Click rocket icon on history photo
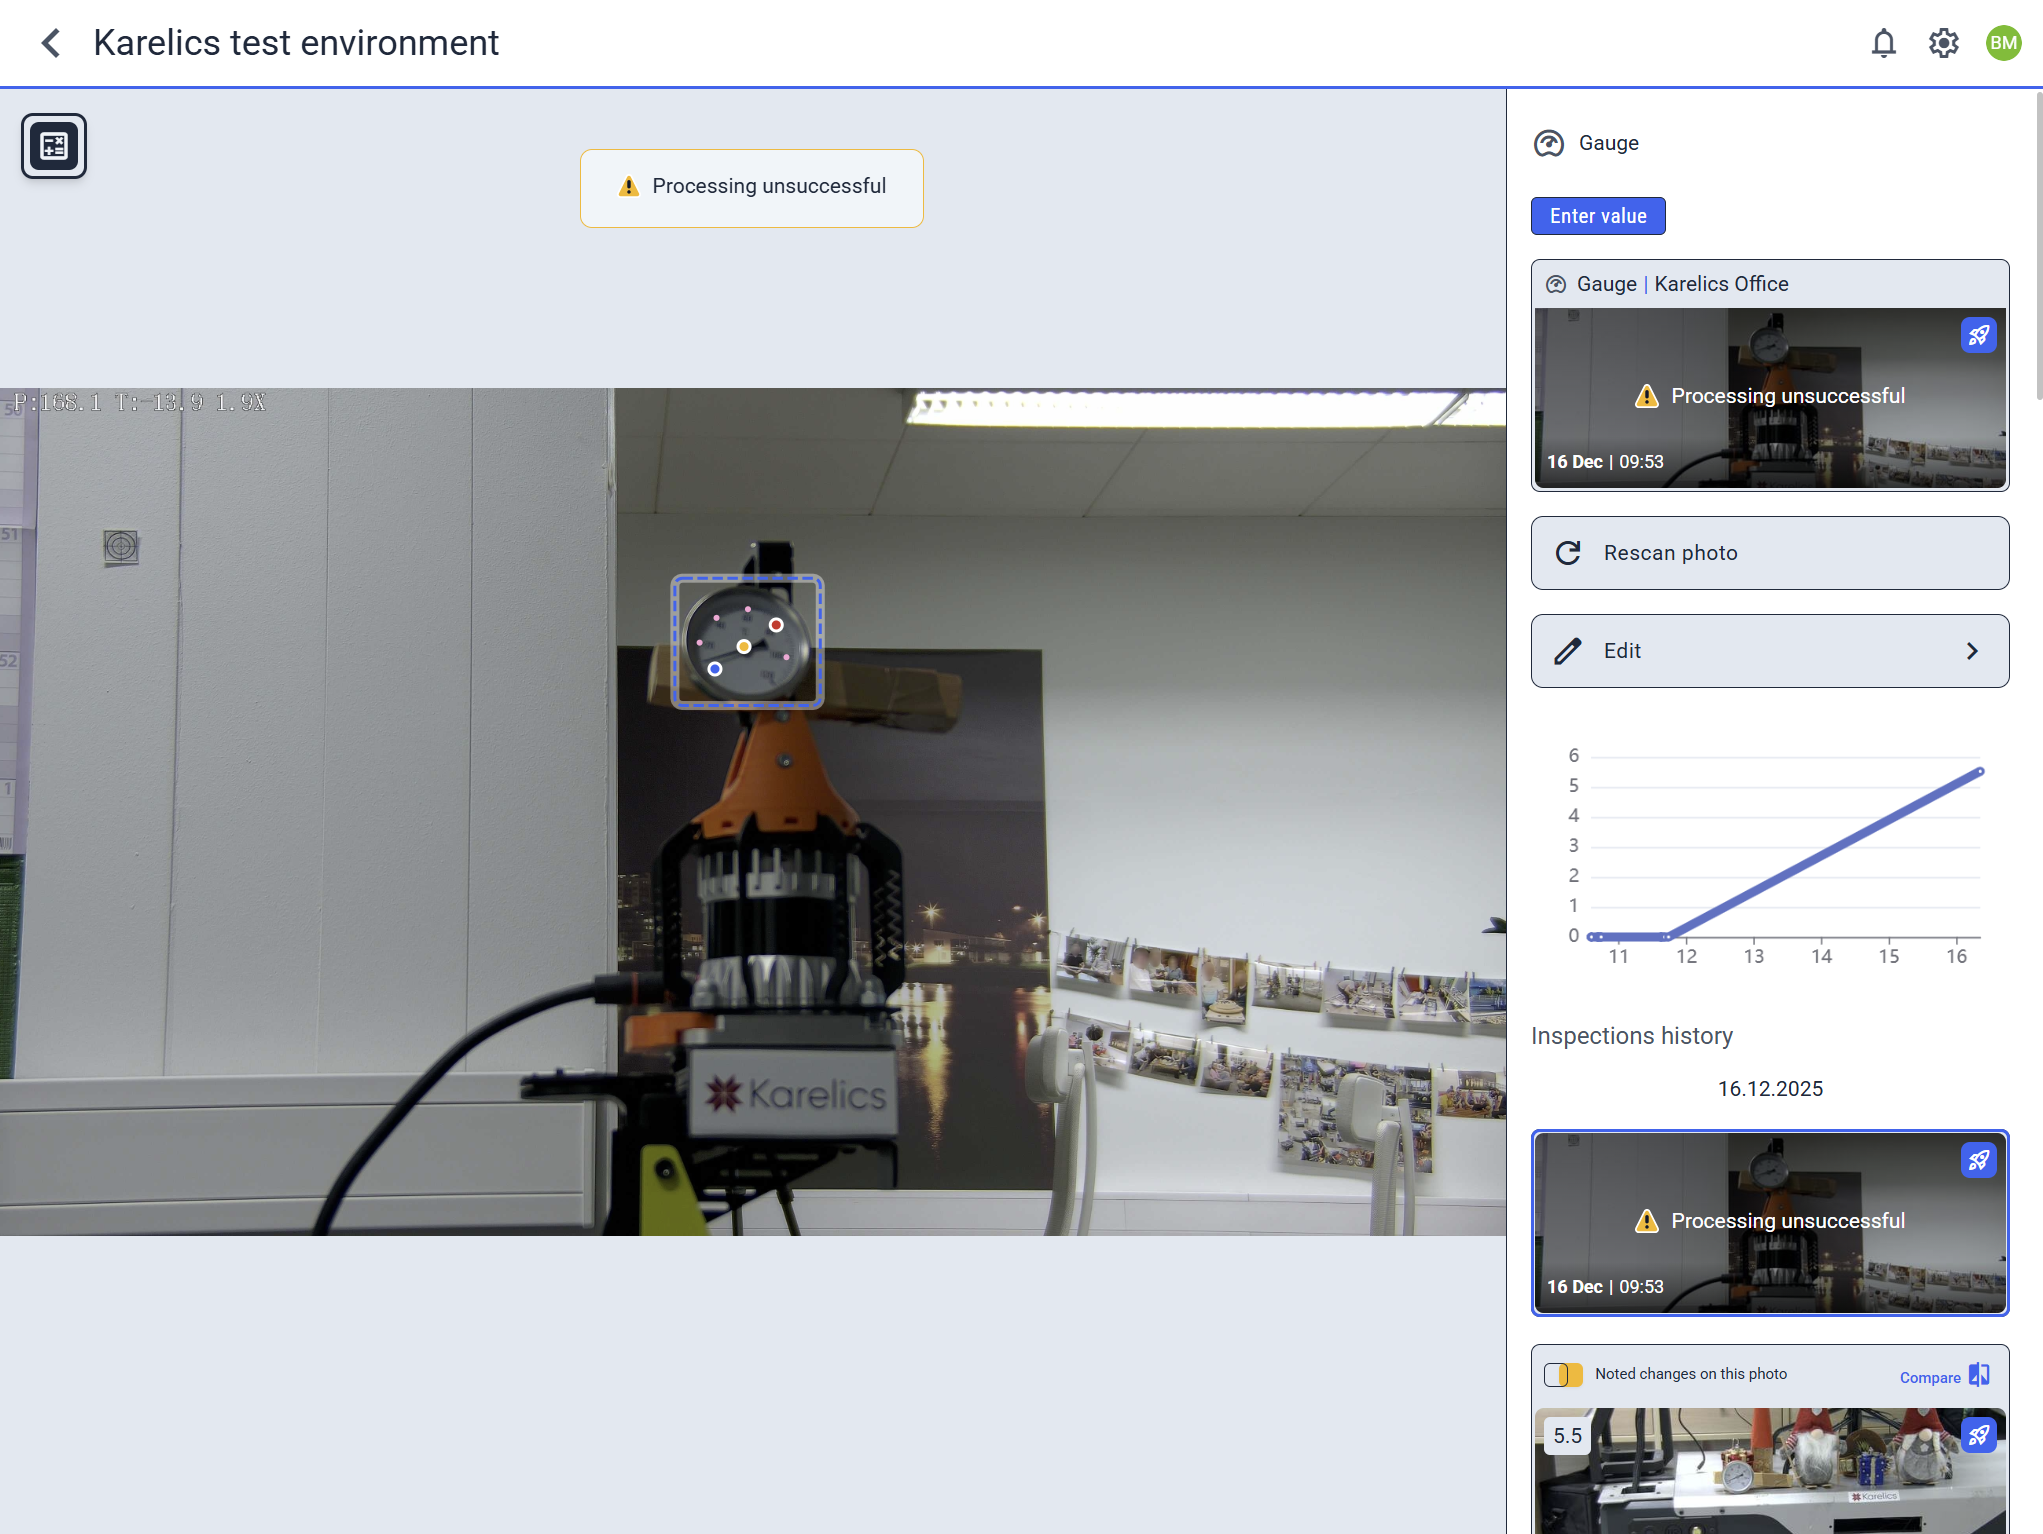The height and width of the screenshot is (1534, 2043). tap(1978, 1160)
